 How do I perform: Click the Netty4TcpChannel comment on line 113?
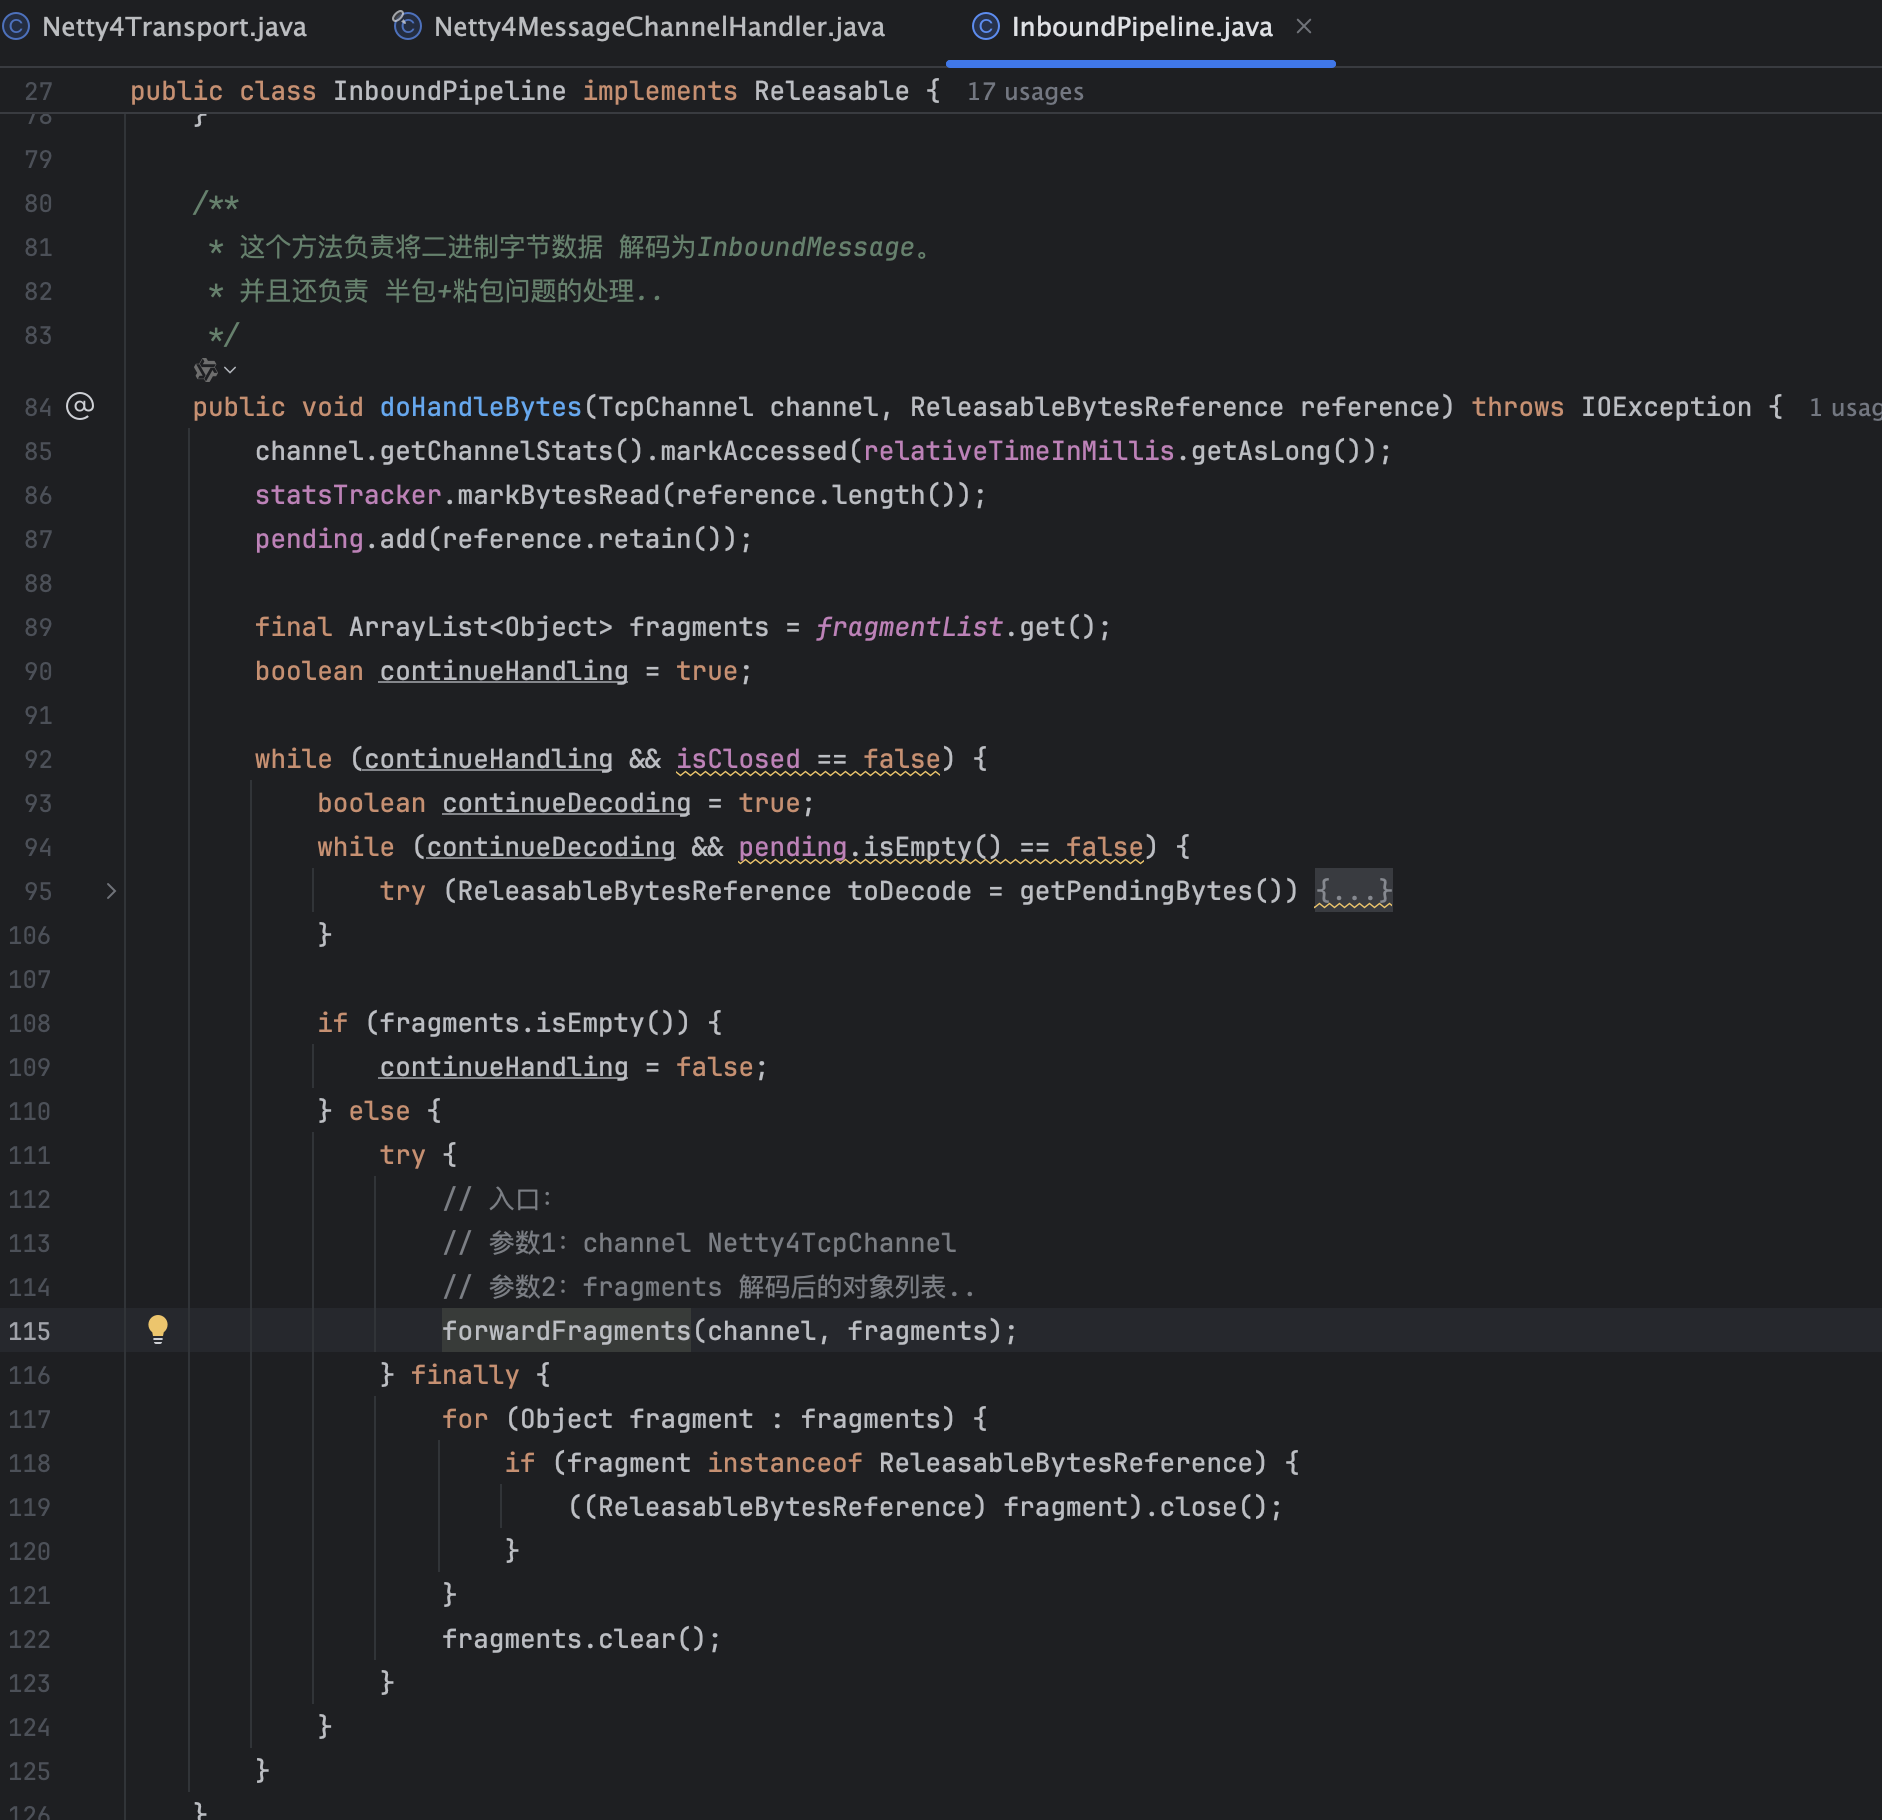pyautogui.click(x=832, y=1243)
